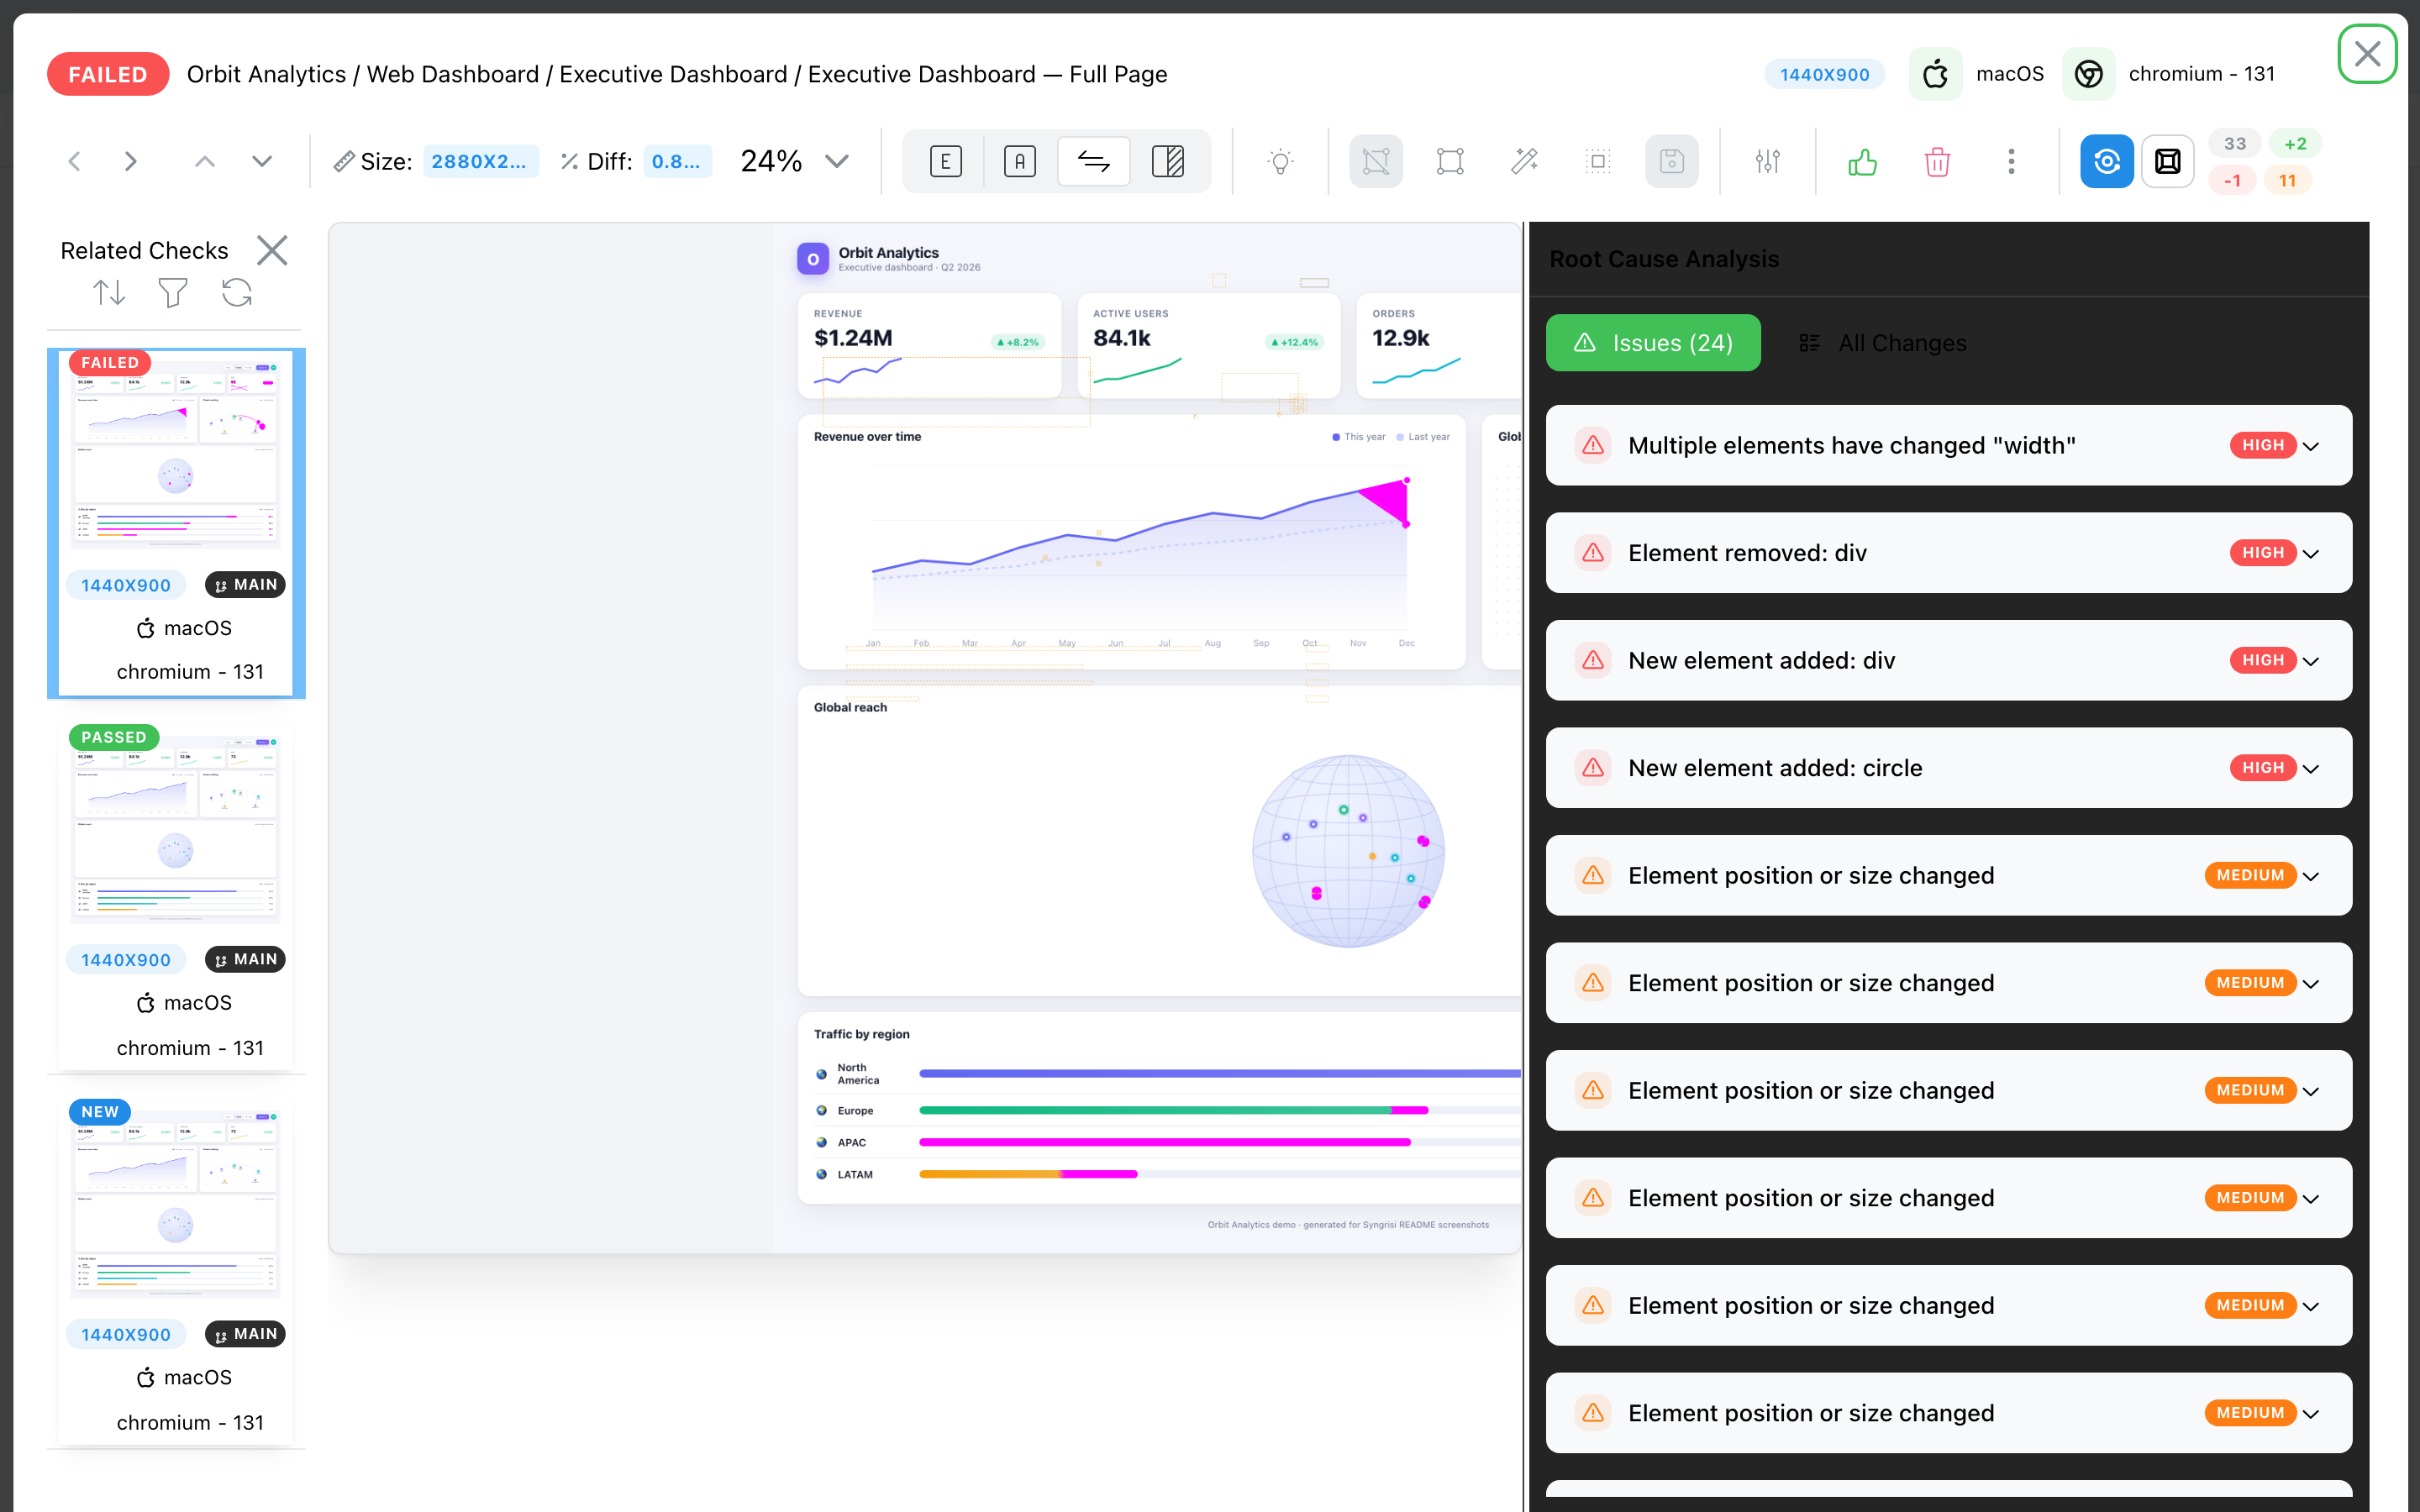Refresh the related checks list

coord(237,293)
